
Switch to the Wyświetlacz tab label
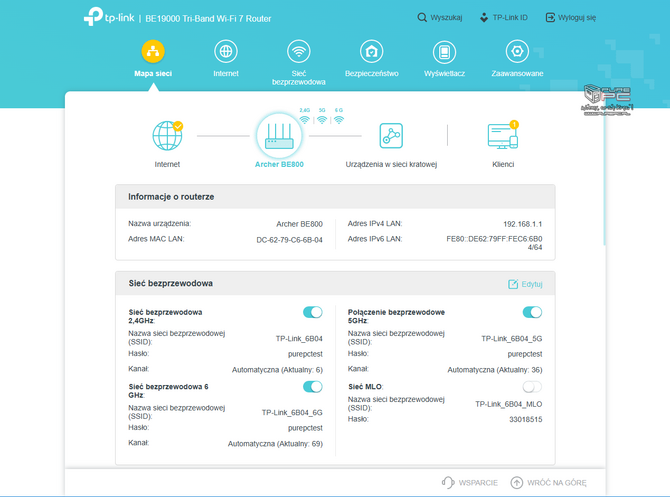point(444,74)
